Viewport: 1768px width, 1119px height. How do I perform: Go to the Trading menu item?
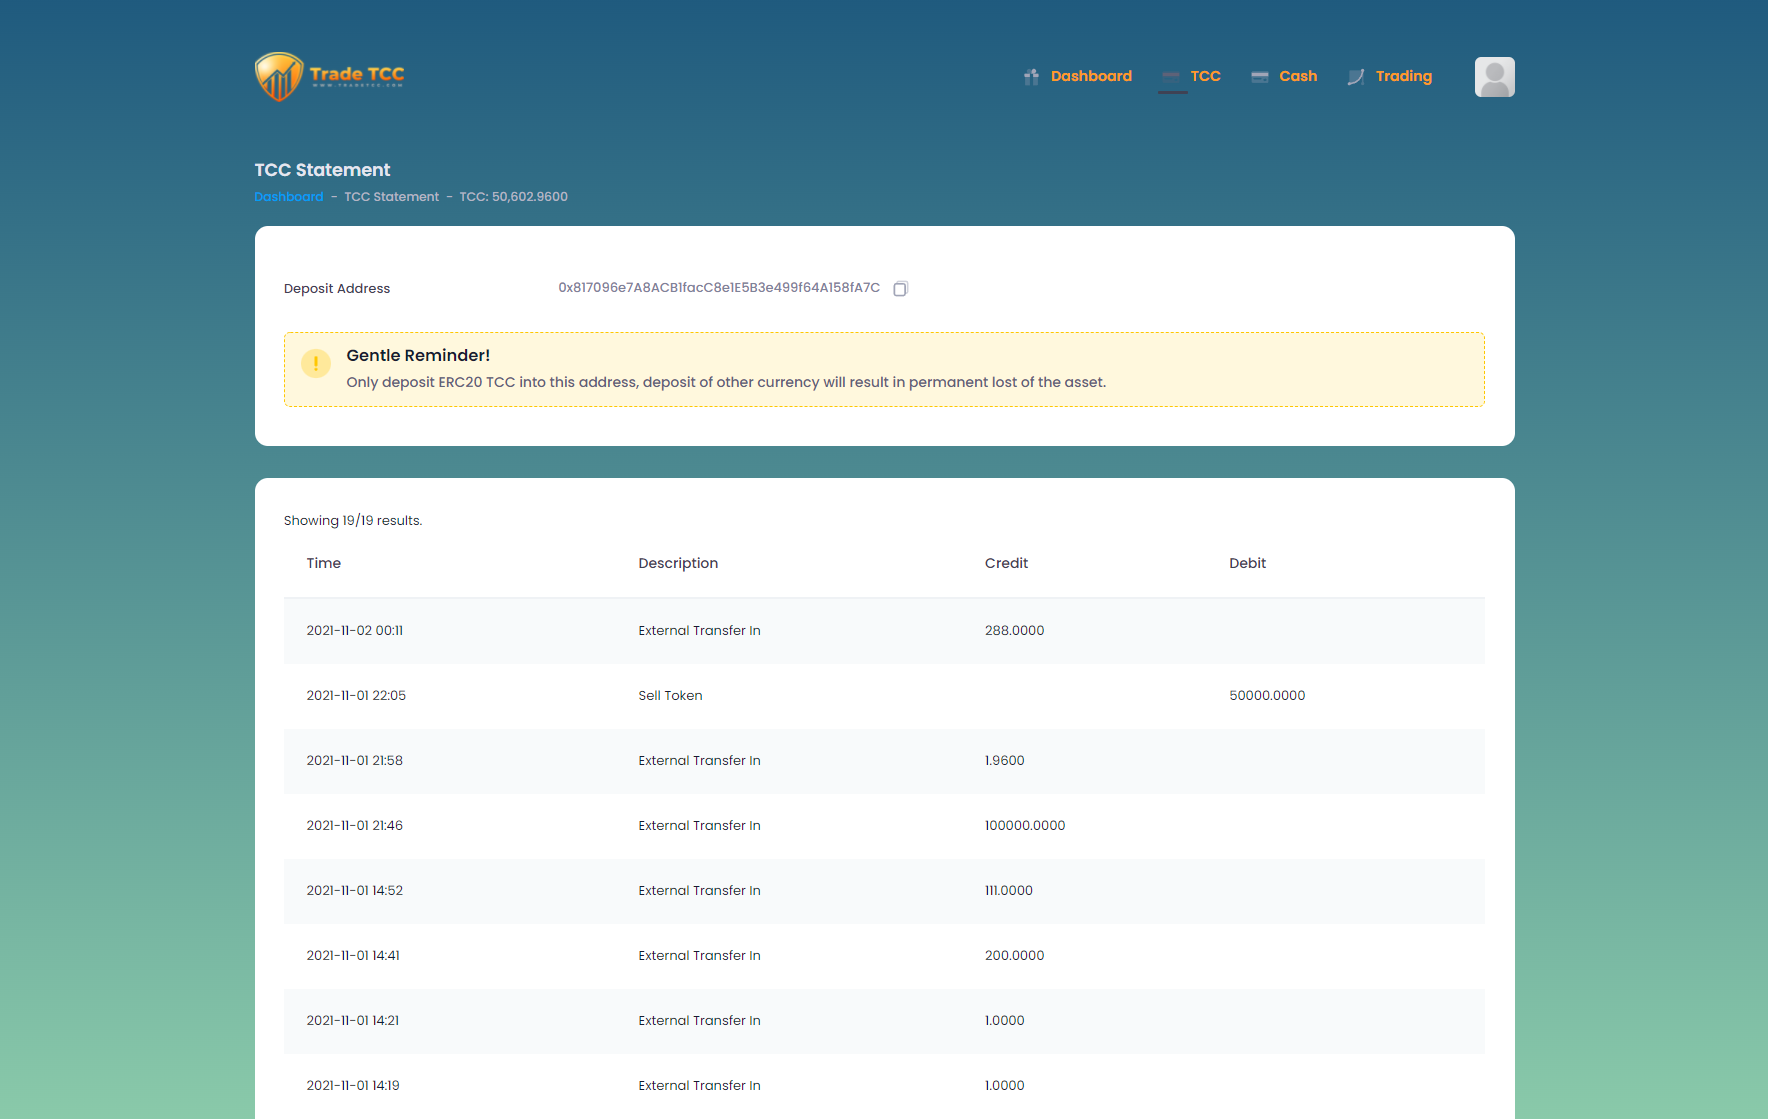point(1403,76)
